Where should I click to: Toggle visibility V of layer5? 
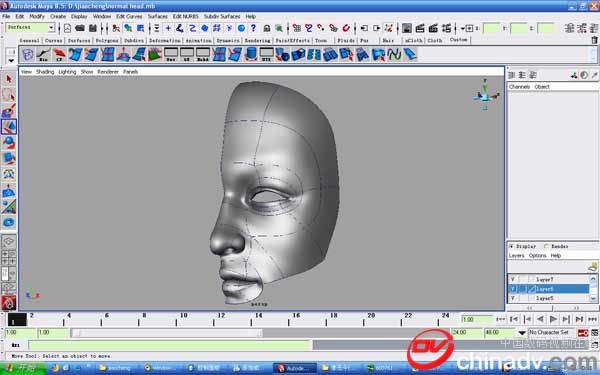513,298
